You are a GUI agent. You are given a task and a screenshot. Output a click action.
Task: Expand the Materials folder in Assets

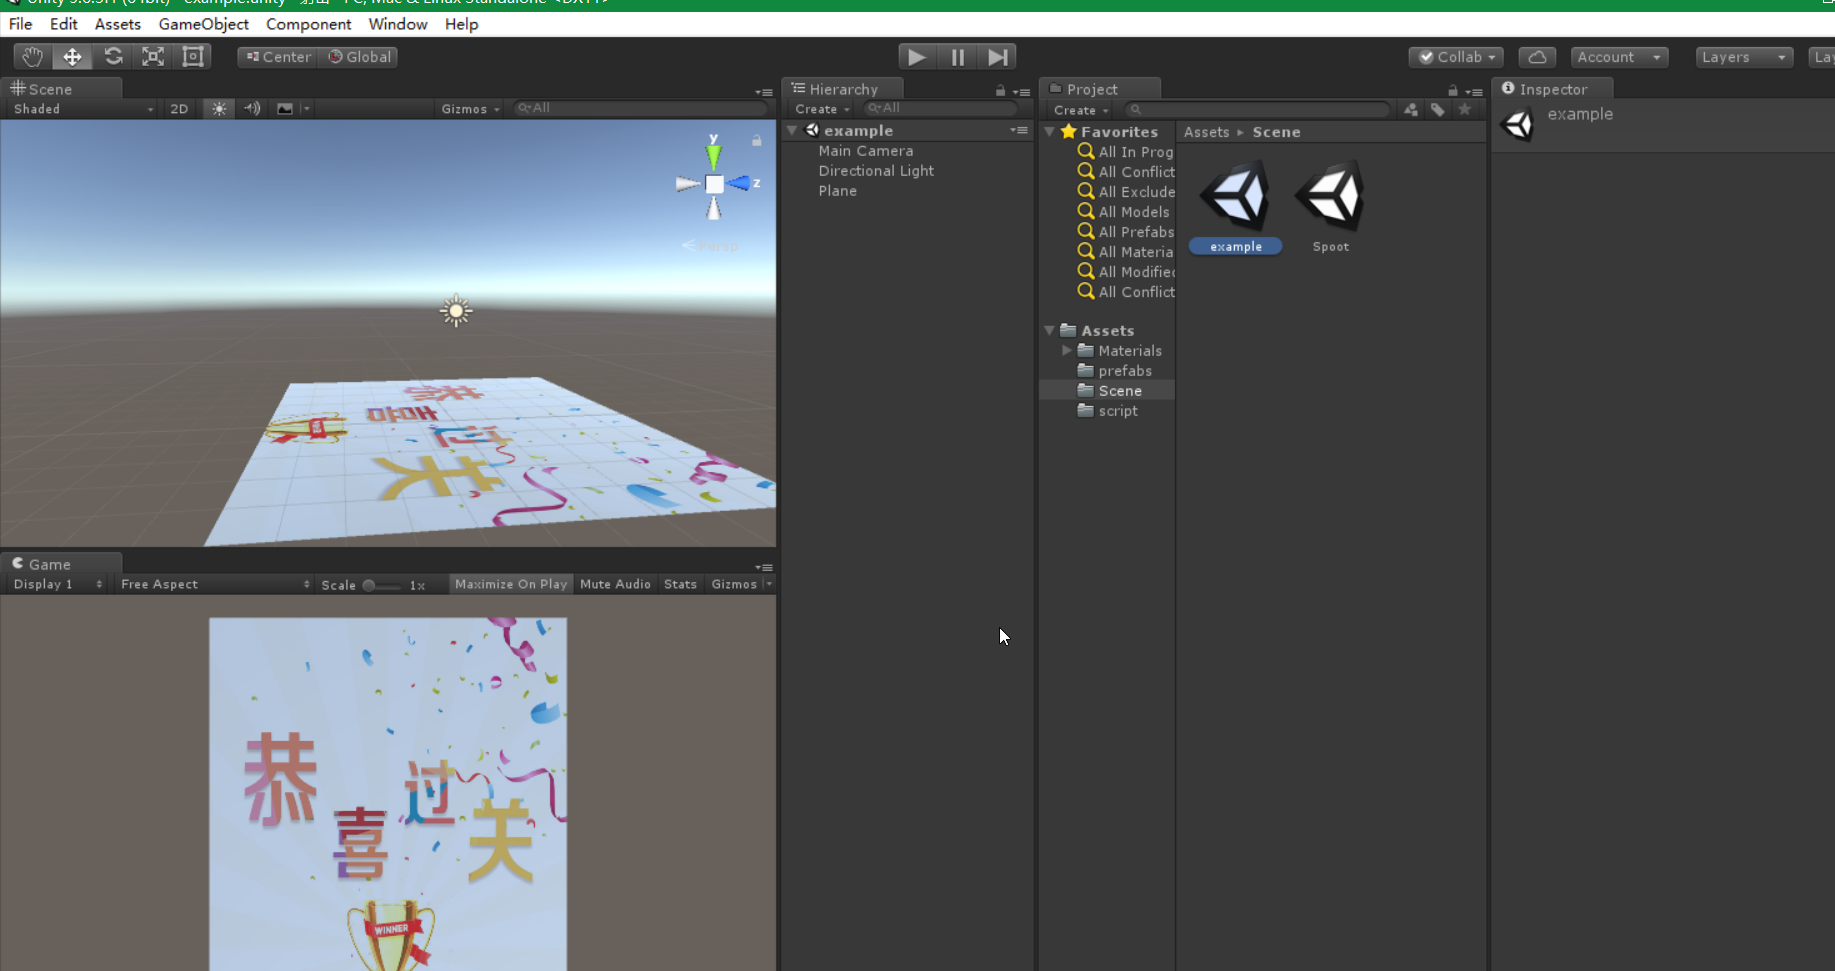tap(1067, 350)
